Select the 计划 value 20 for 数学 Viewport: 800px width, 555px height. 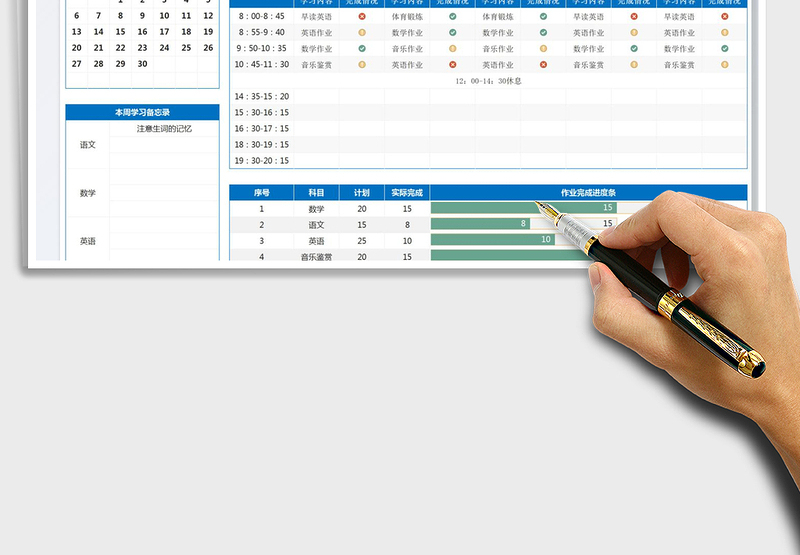[362, 208]
